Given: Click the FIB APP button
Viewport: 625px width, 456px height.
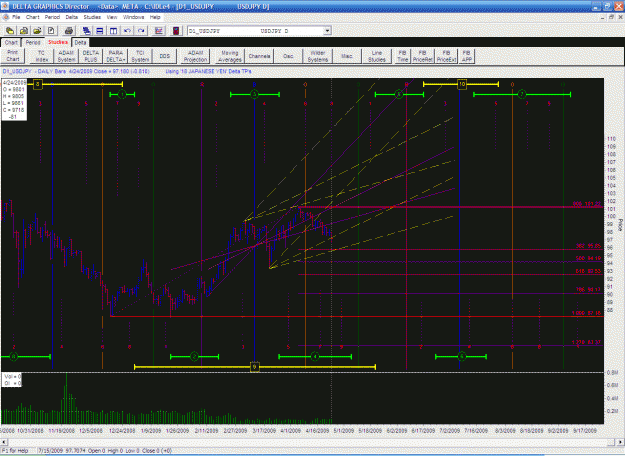Looking at the screenshot, I should (466, 56).
